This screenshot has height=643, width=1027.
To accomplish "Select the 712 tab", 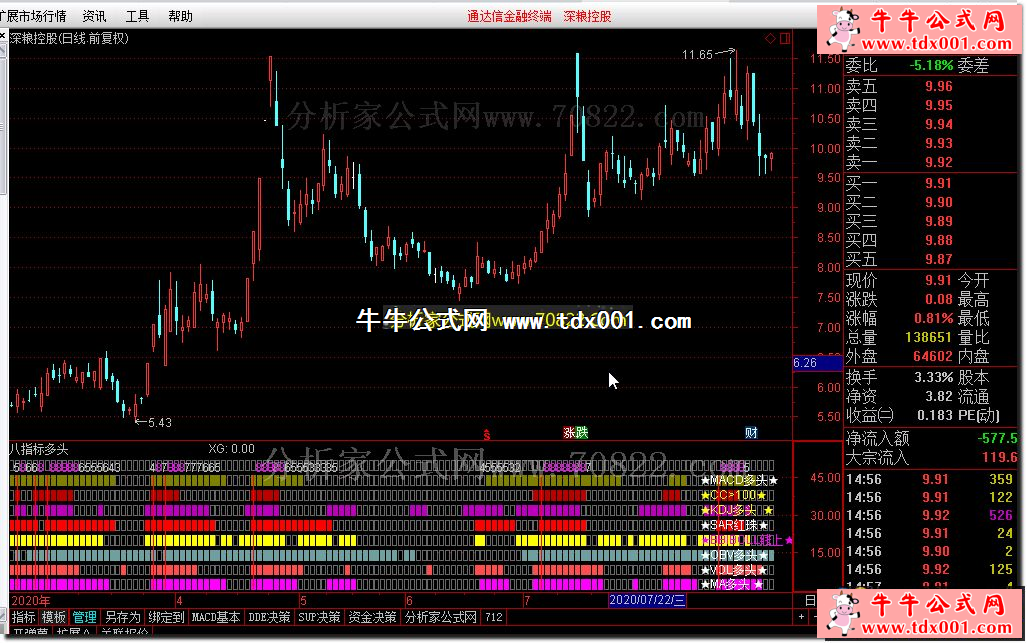I will 494,617.
